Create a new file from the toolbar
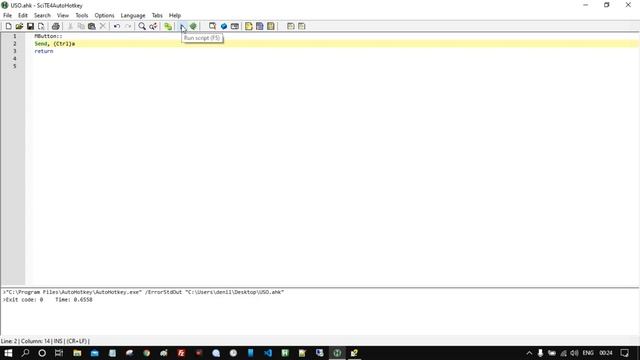This screenshot has height=360, width=640. click(8, 27)
